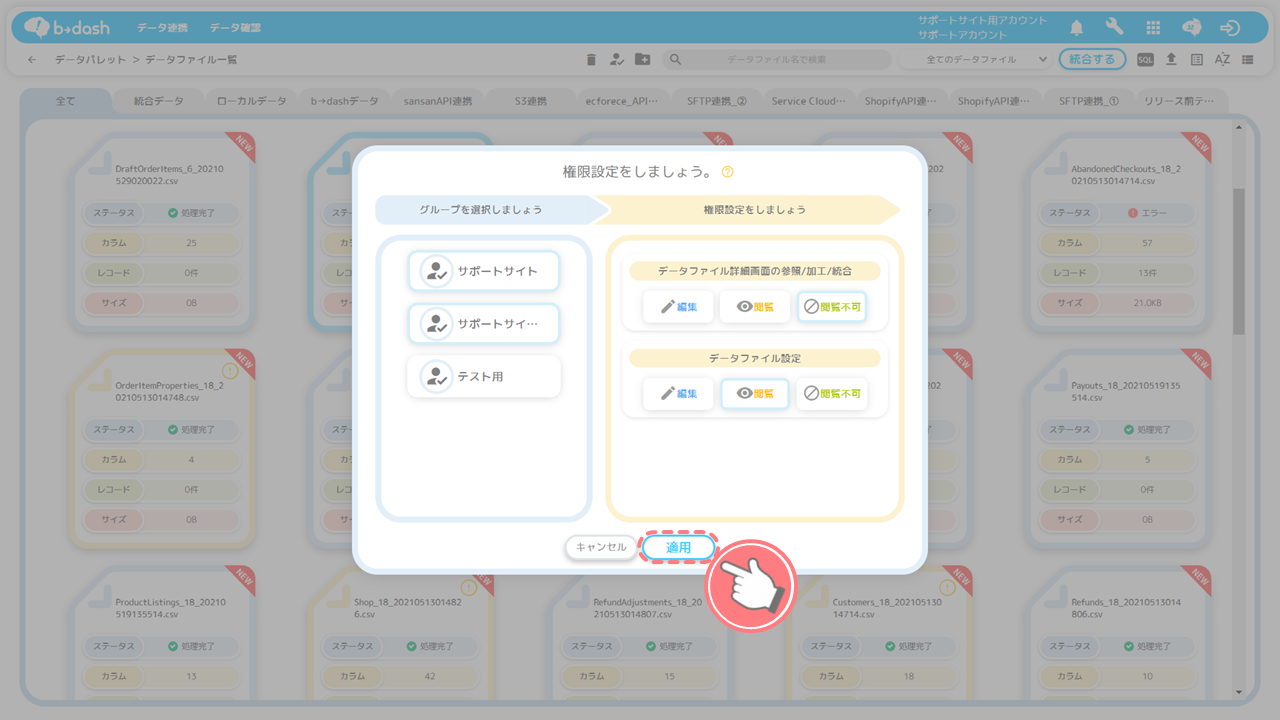The width and height of the screenshot is (1280, 720).
Task: Click the SQL icon
Action: coord(1146,60)
